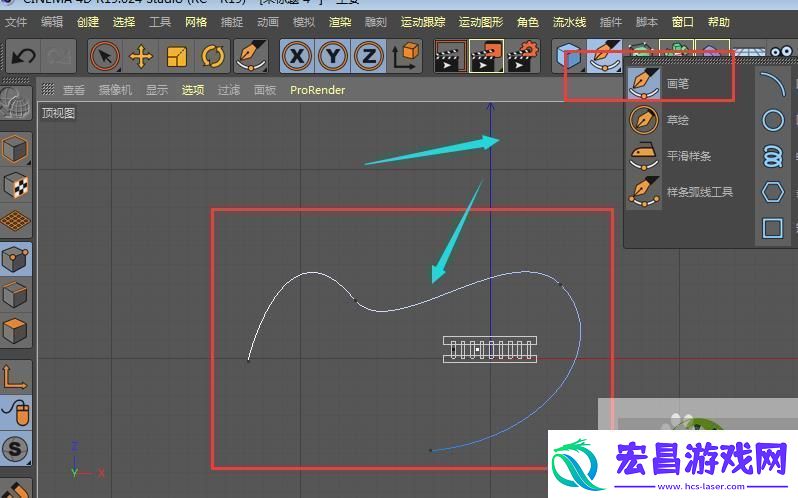Toggle Tweak mode mouse icon
The height and width of the screenshot is (498, 798).
(x=16, y=413)
